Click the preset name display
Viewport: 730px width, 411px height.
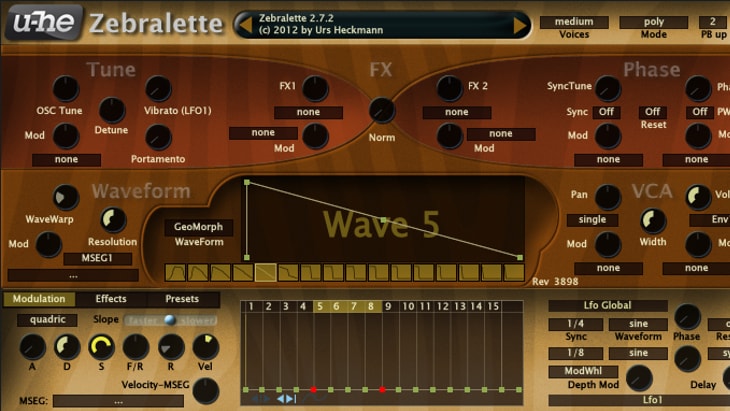point(383,24)
